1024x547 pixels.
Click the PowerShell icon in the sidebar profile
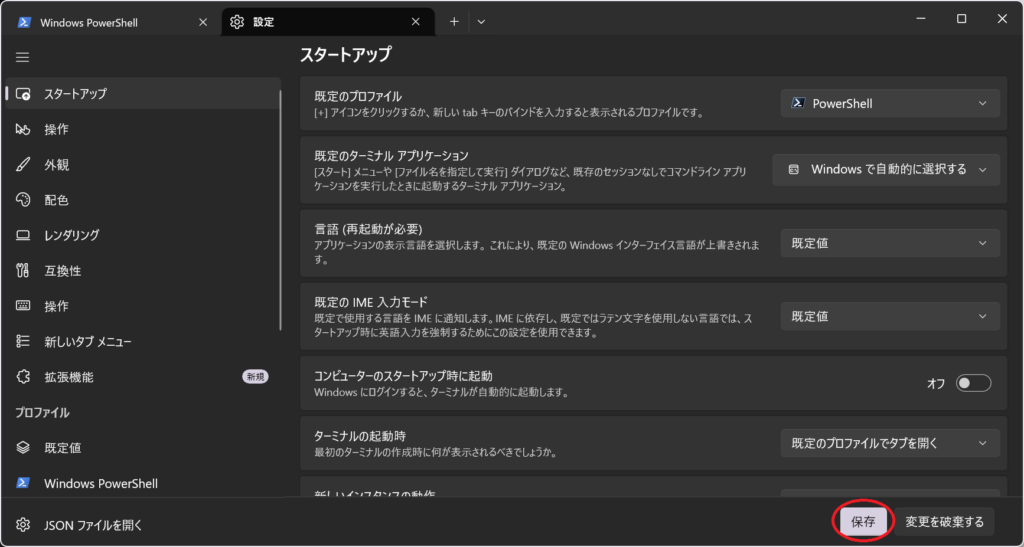click(x=23, y=483)
